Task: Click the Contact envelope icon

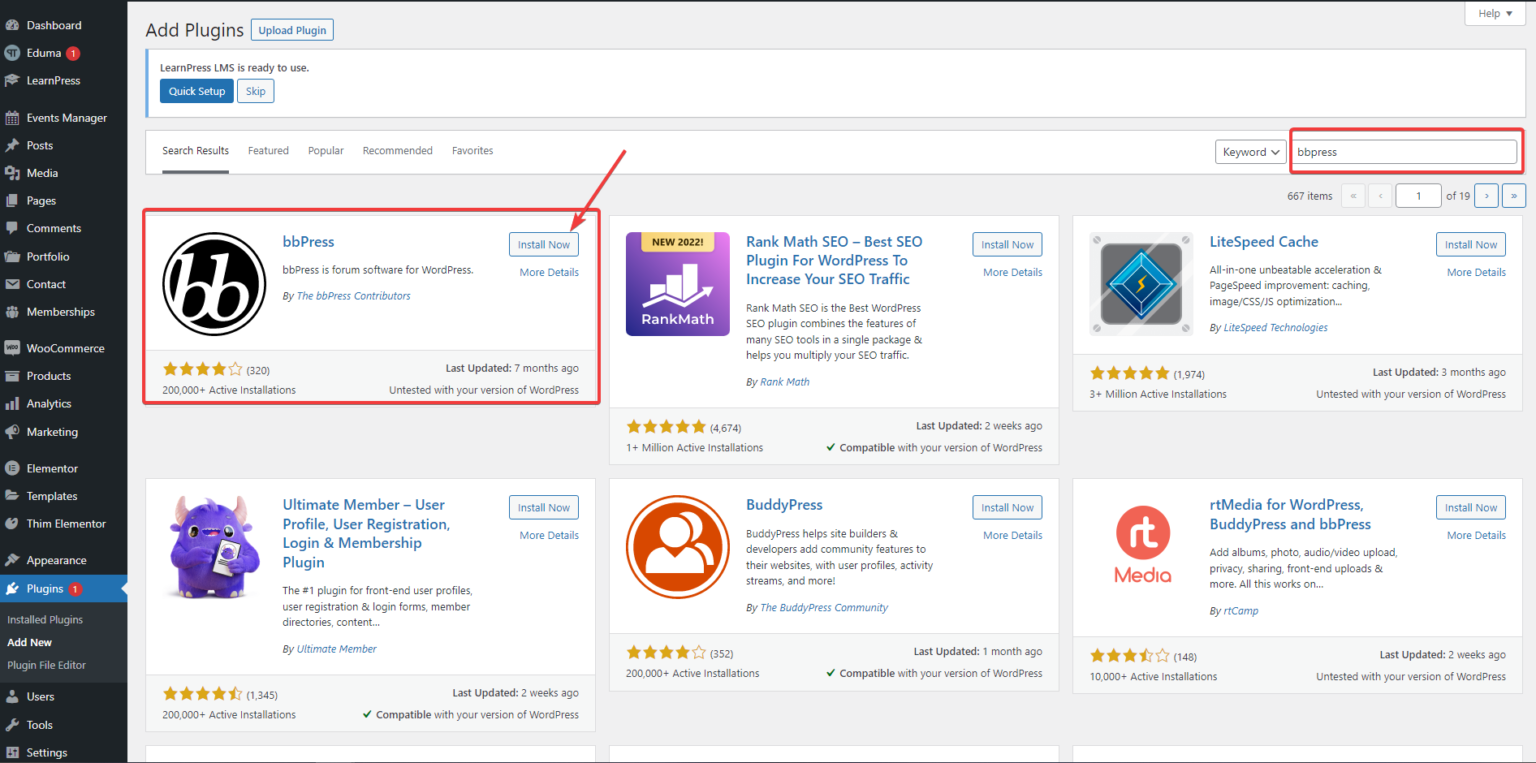Action: click(12, 285)
